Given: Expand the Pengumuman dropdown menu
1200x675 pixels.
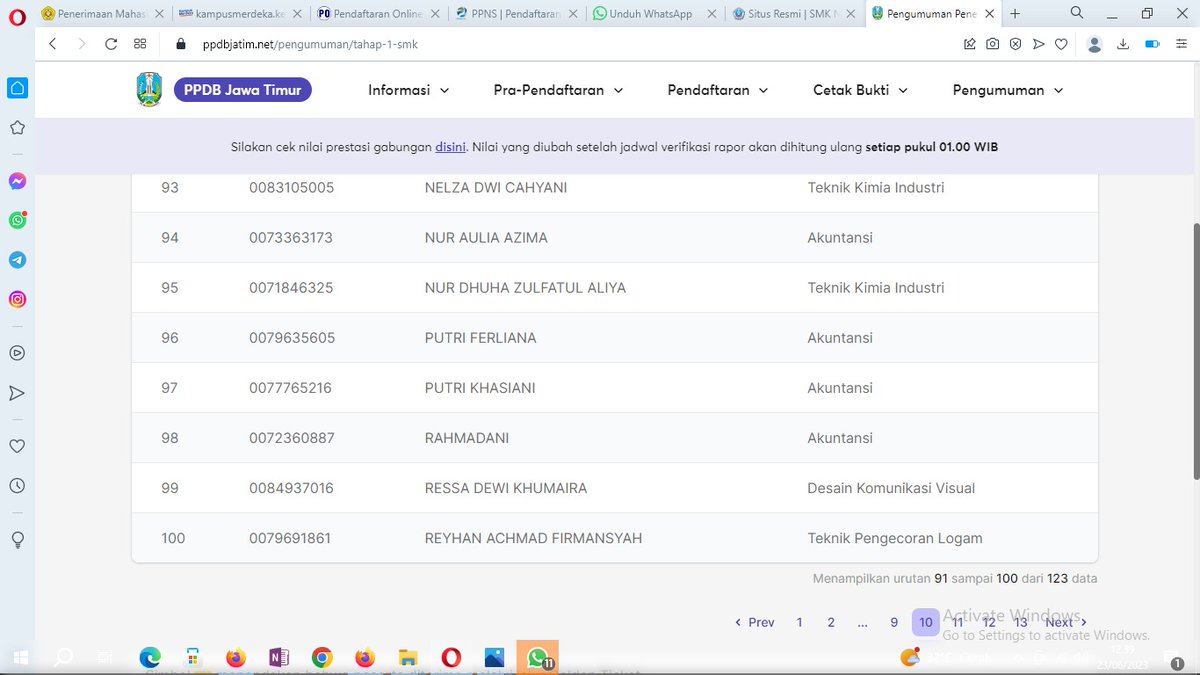Looking at the screenshot, I should tap(1008, 90).
